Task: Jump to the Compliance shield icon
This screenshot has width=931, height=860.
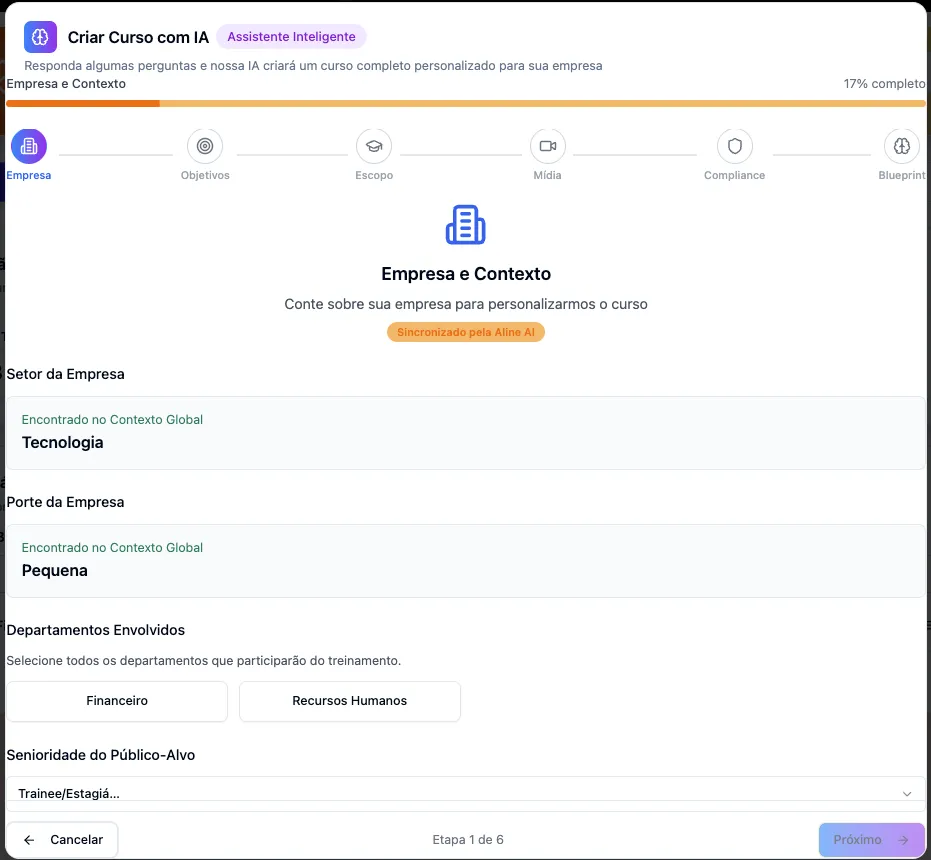Action: 734,146
